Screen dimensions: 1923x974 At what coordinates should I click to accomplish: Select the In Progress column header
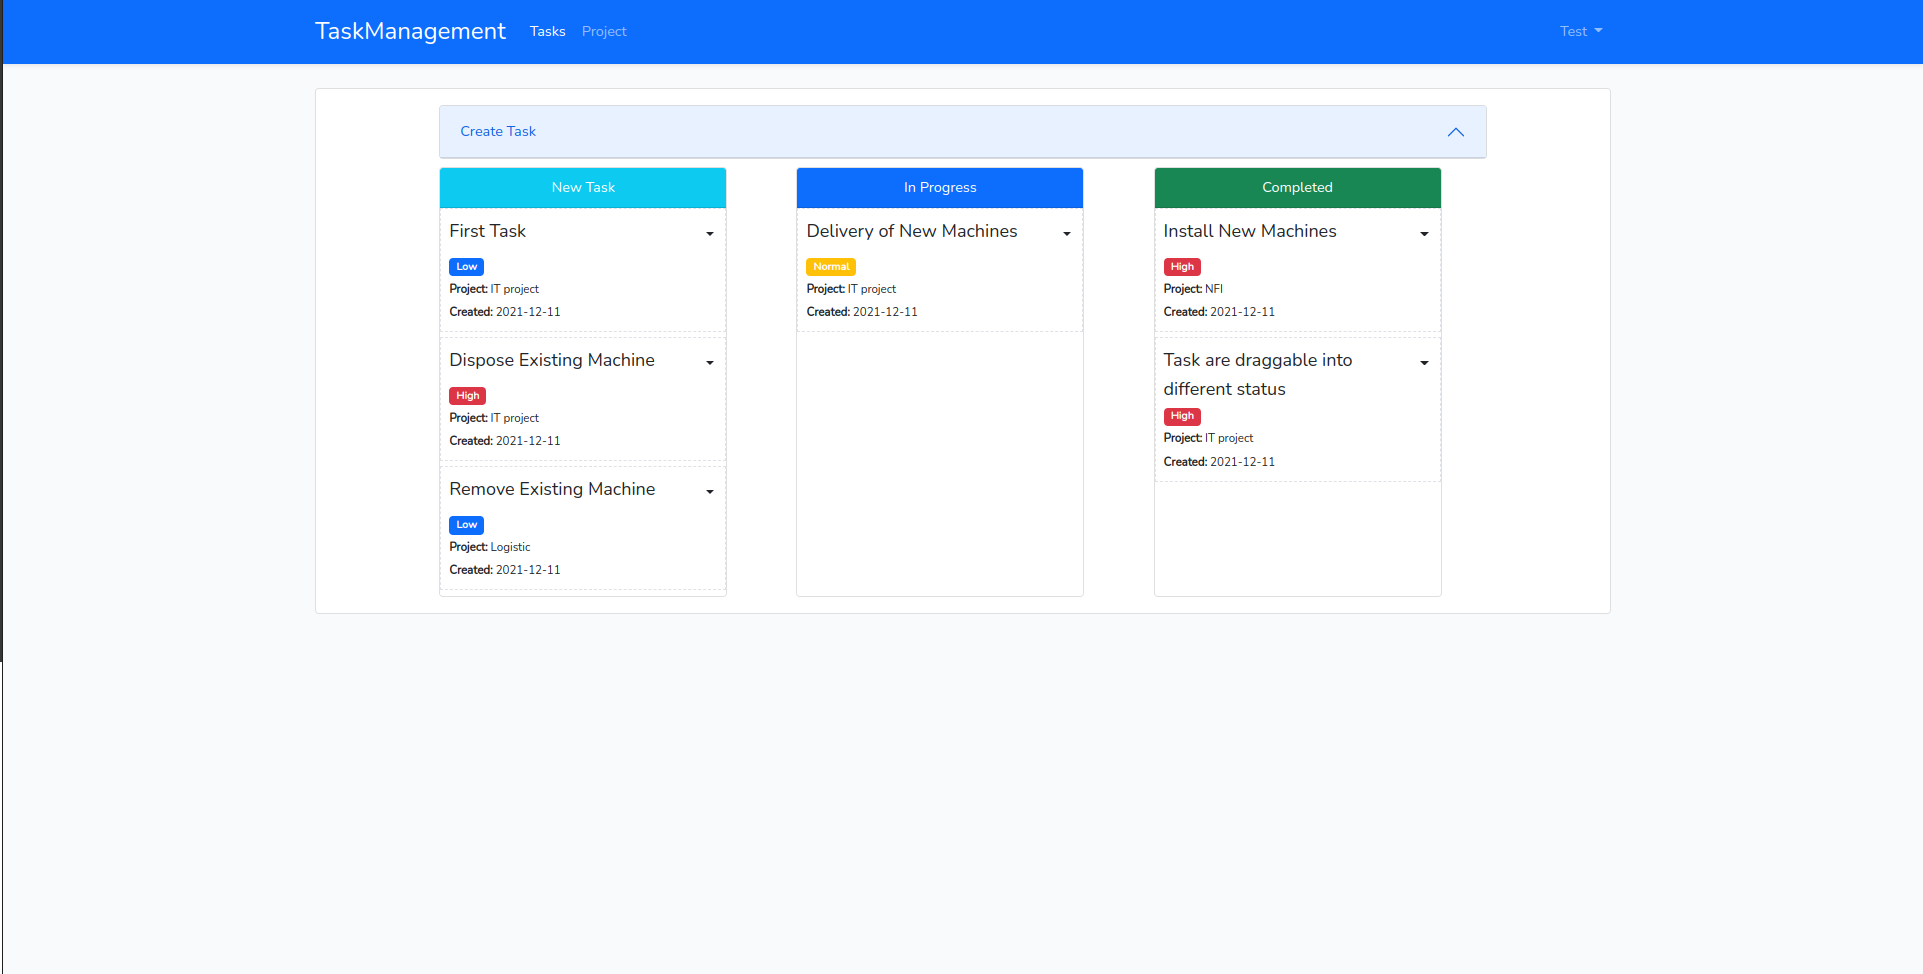point(940,187)
